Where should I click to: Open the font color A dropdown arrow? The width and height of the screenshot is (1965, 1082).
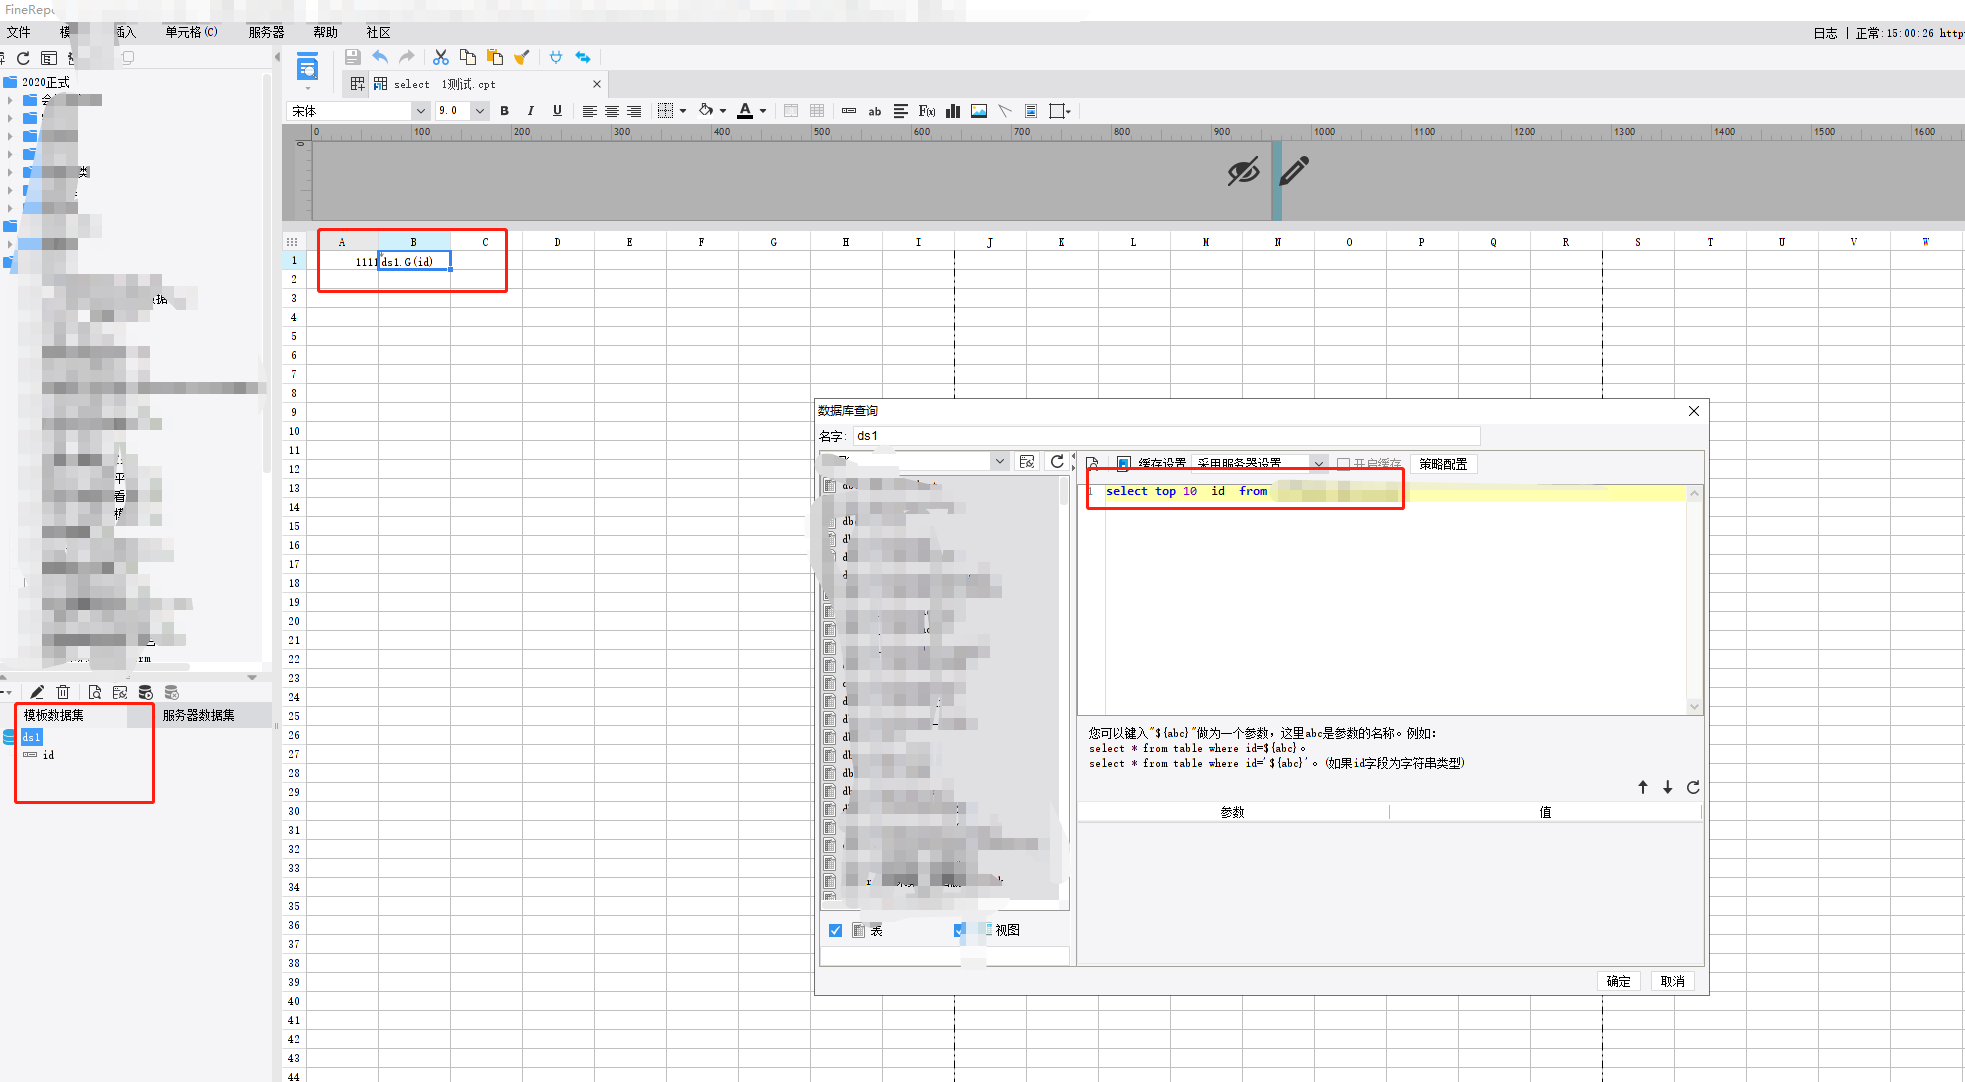763,111
